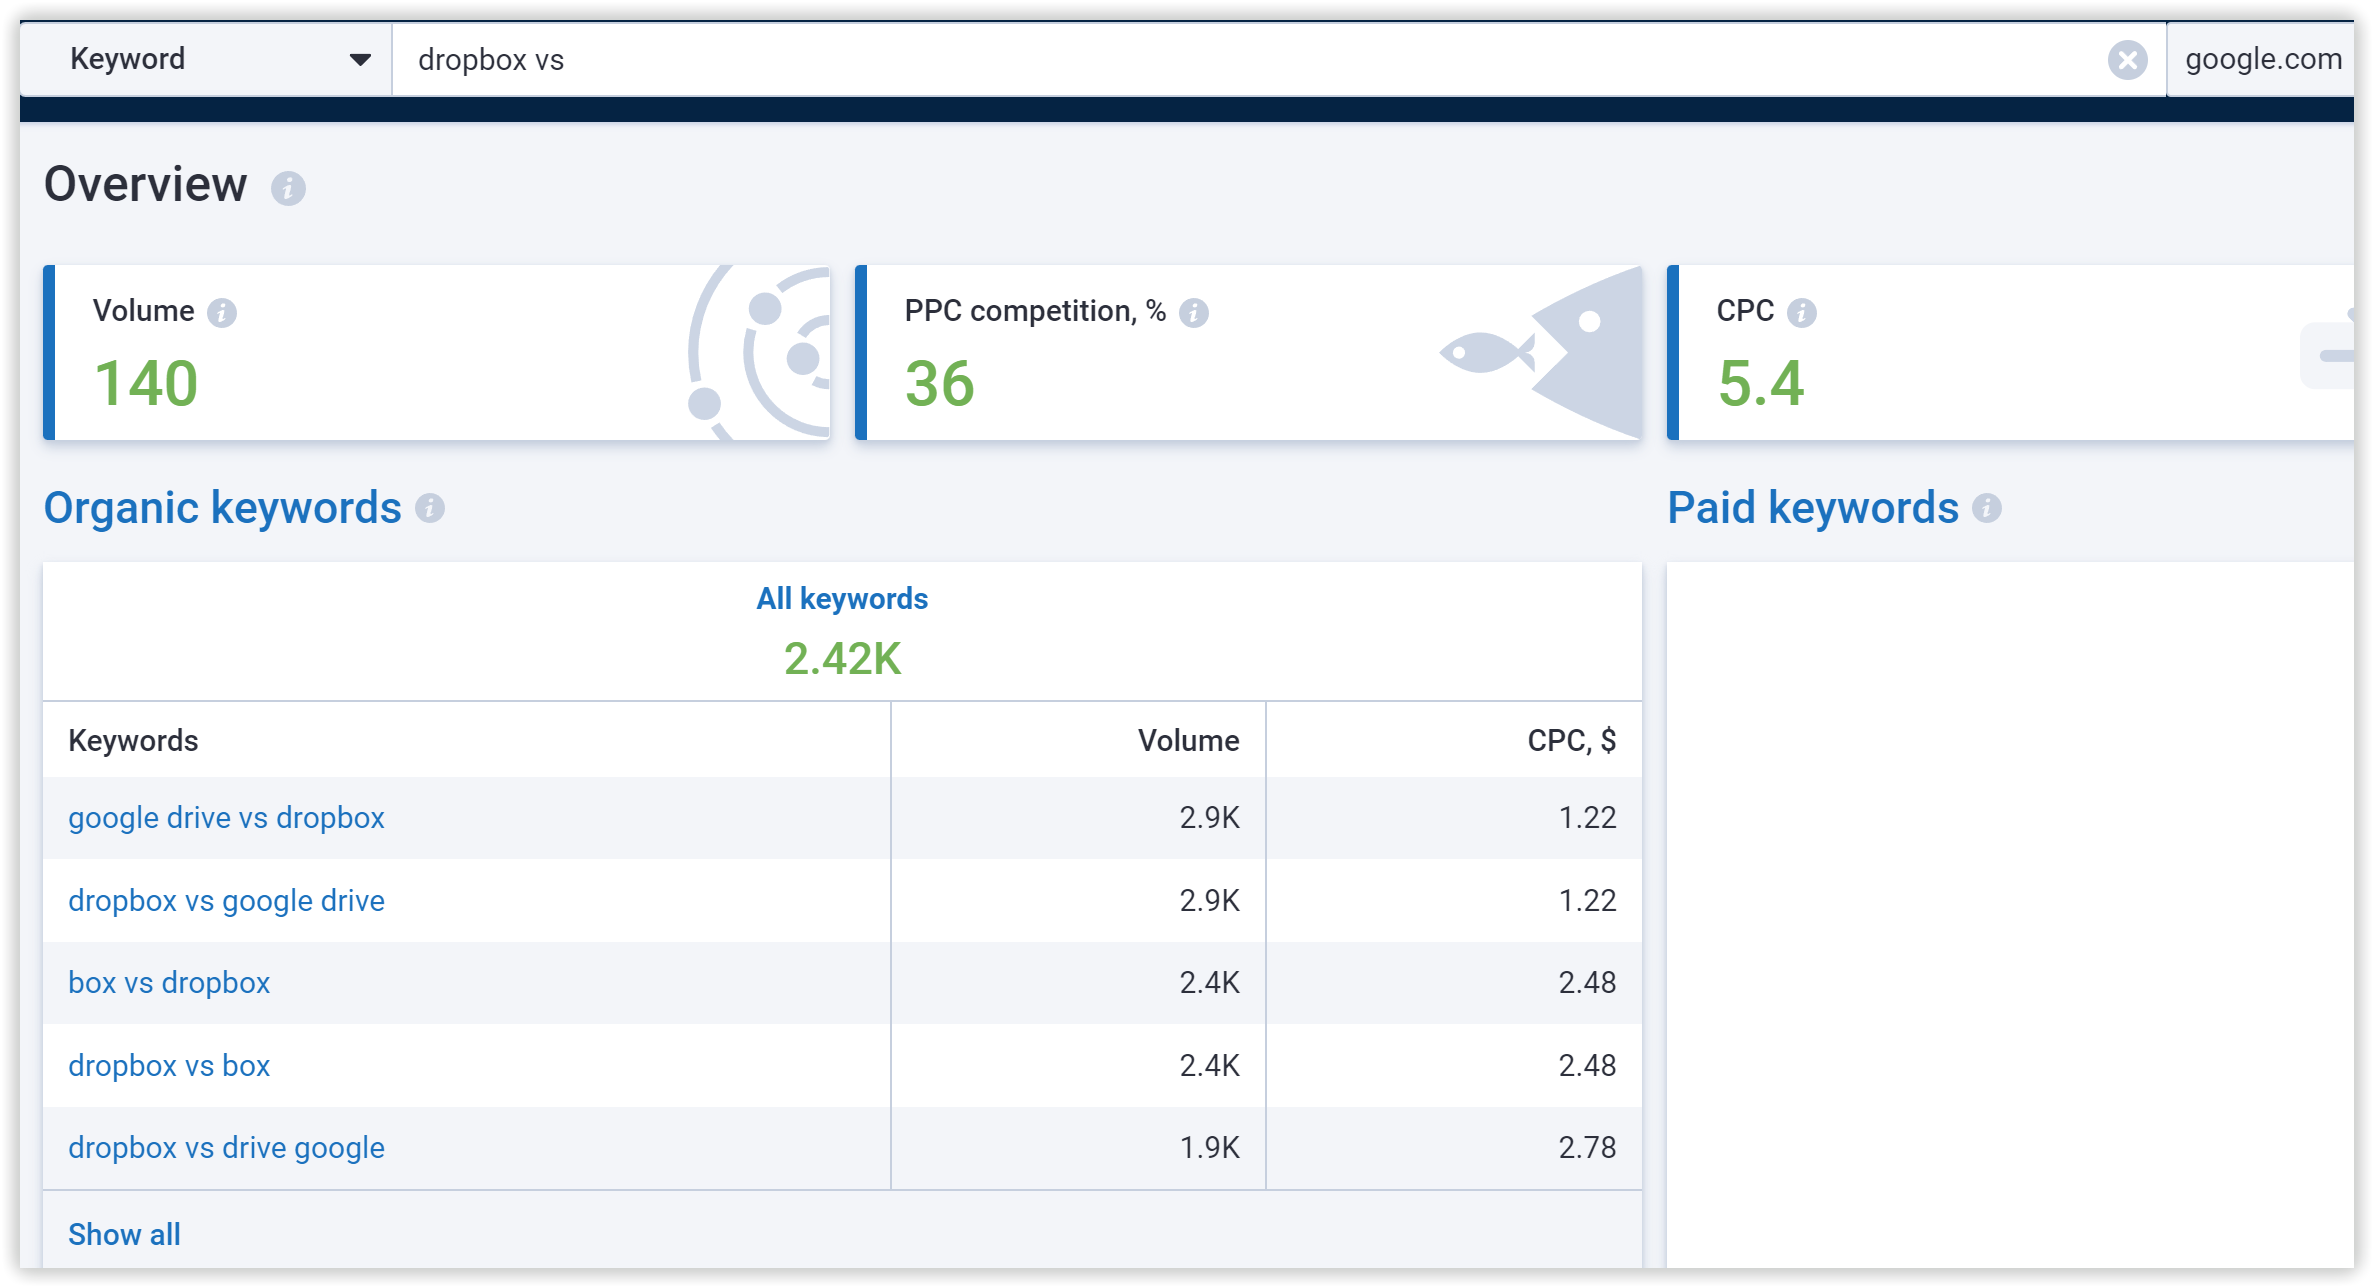Select the dropbox vs google drive keyword
2374x1288 pixels.
[x=226, y=900]
